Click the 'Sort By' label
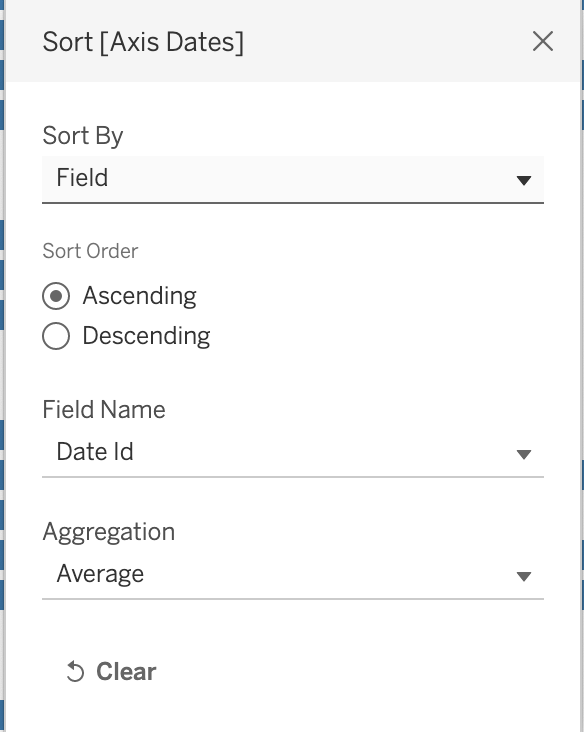This screenshot has height=732, width=584. 83,136
